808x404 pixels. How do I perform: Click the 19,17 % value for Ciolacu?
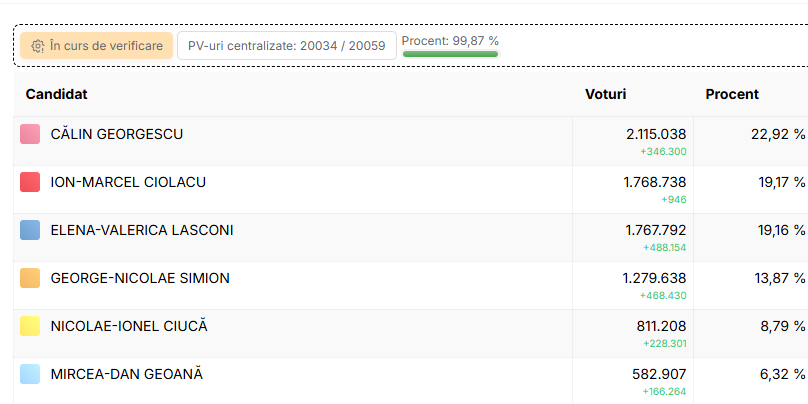tap(781, 182)
